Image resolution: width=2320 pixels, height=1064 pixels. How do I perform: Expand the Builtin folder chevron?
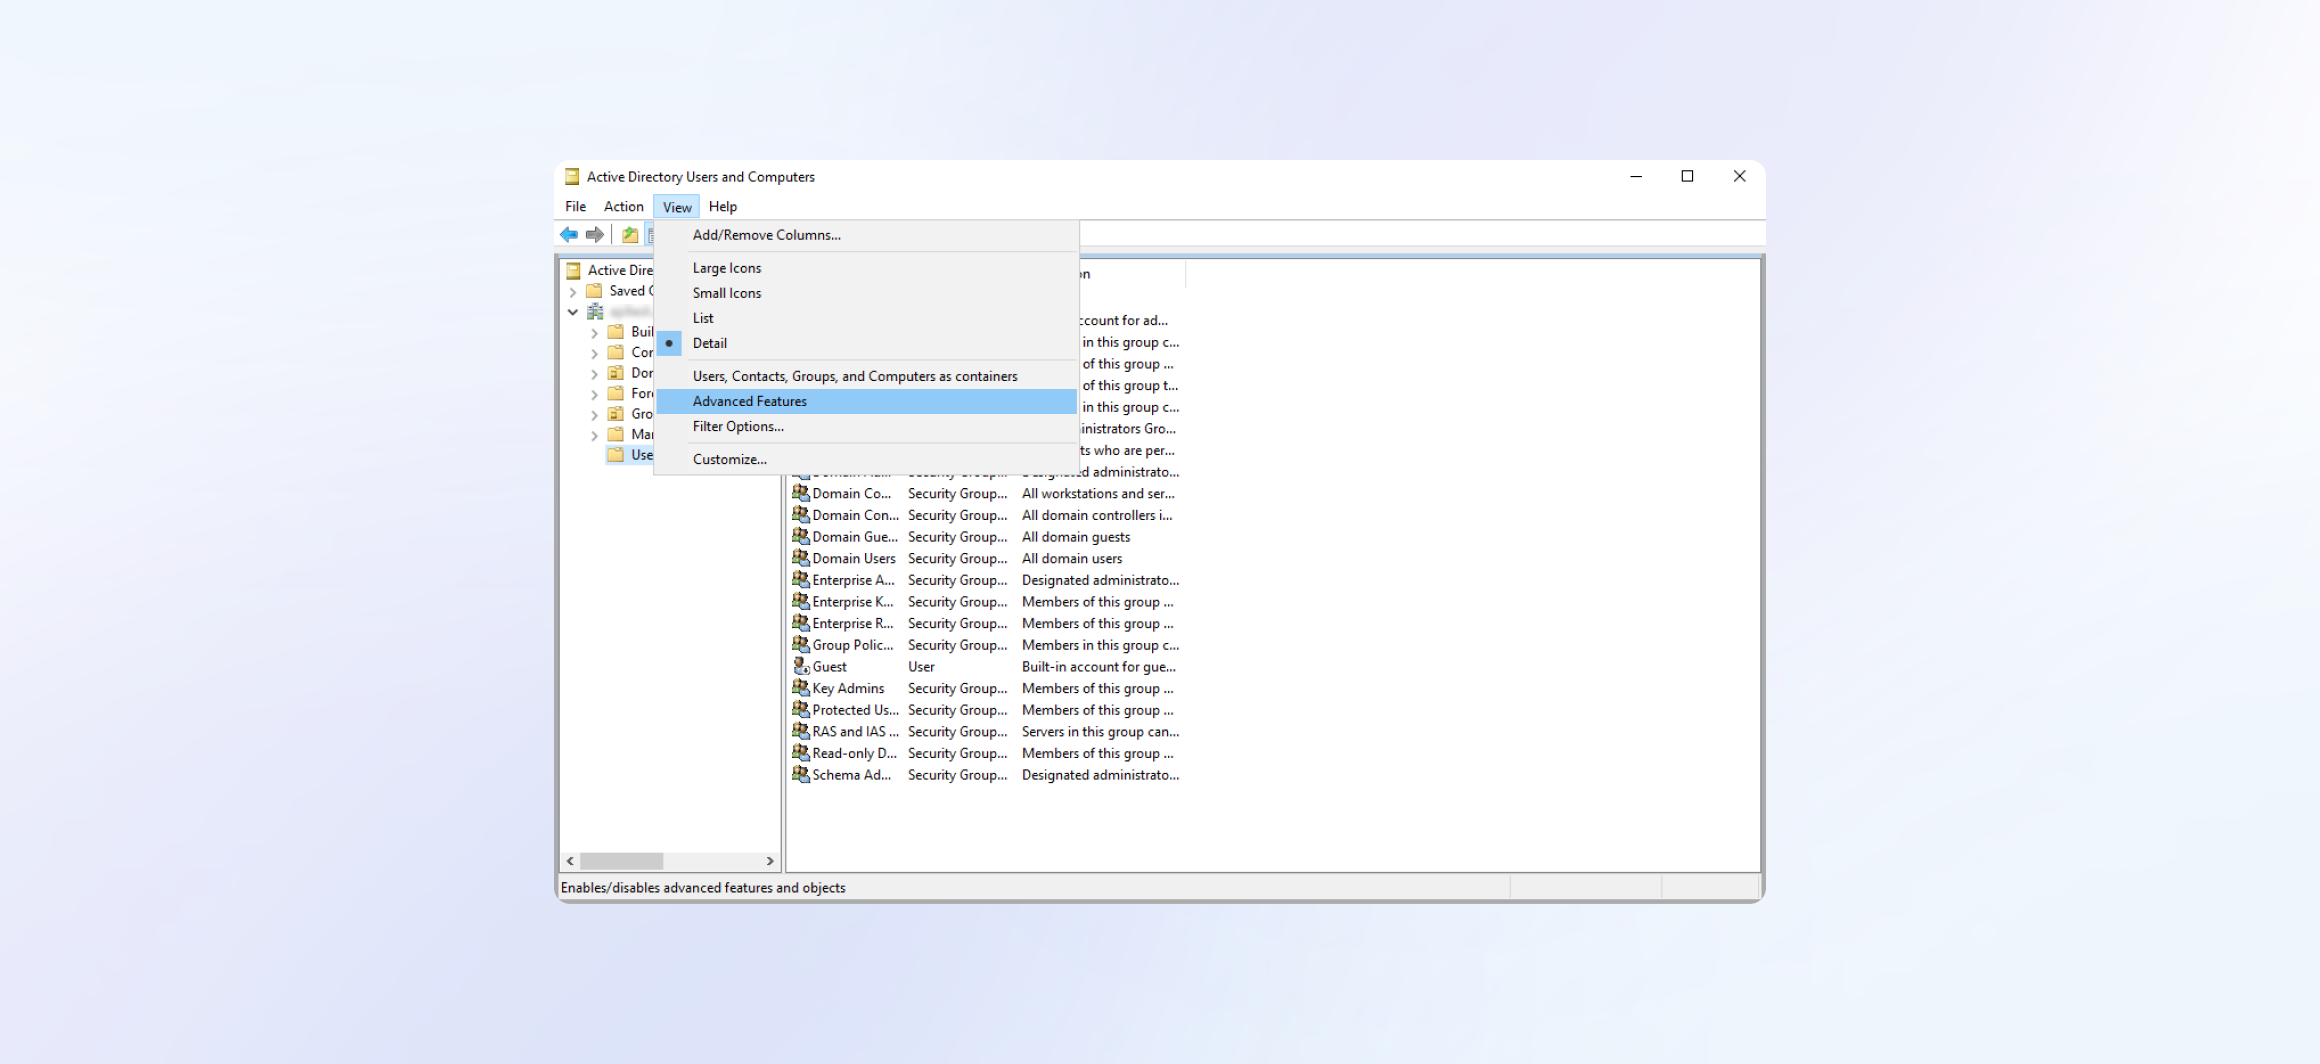click(595, 333)
